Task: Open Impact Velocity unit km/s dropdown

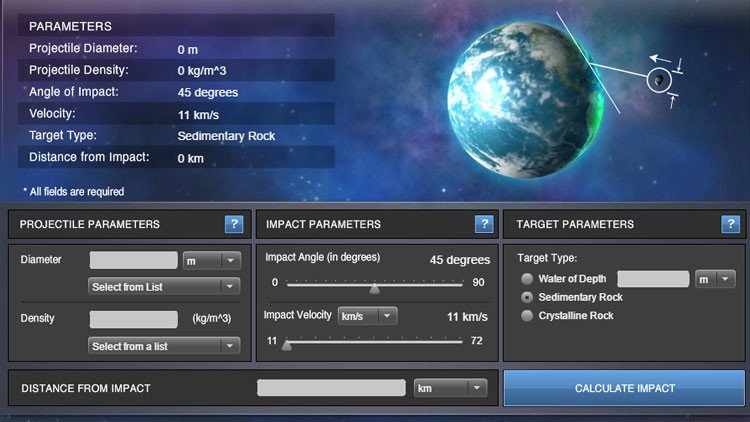Action: click(367, 316)
